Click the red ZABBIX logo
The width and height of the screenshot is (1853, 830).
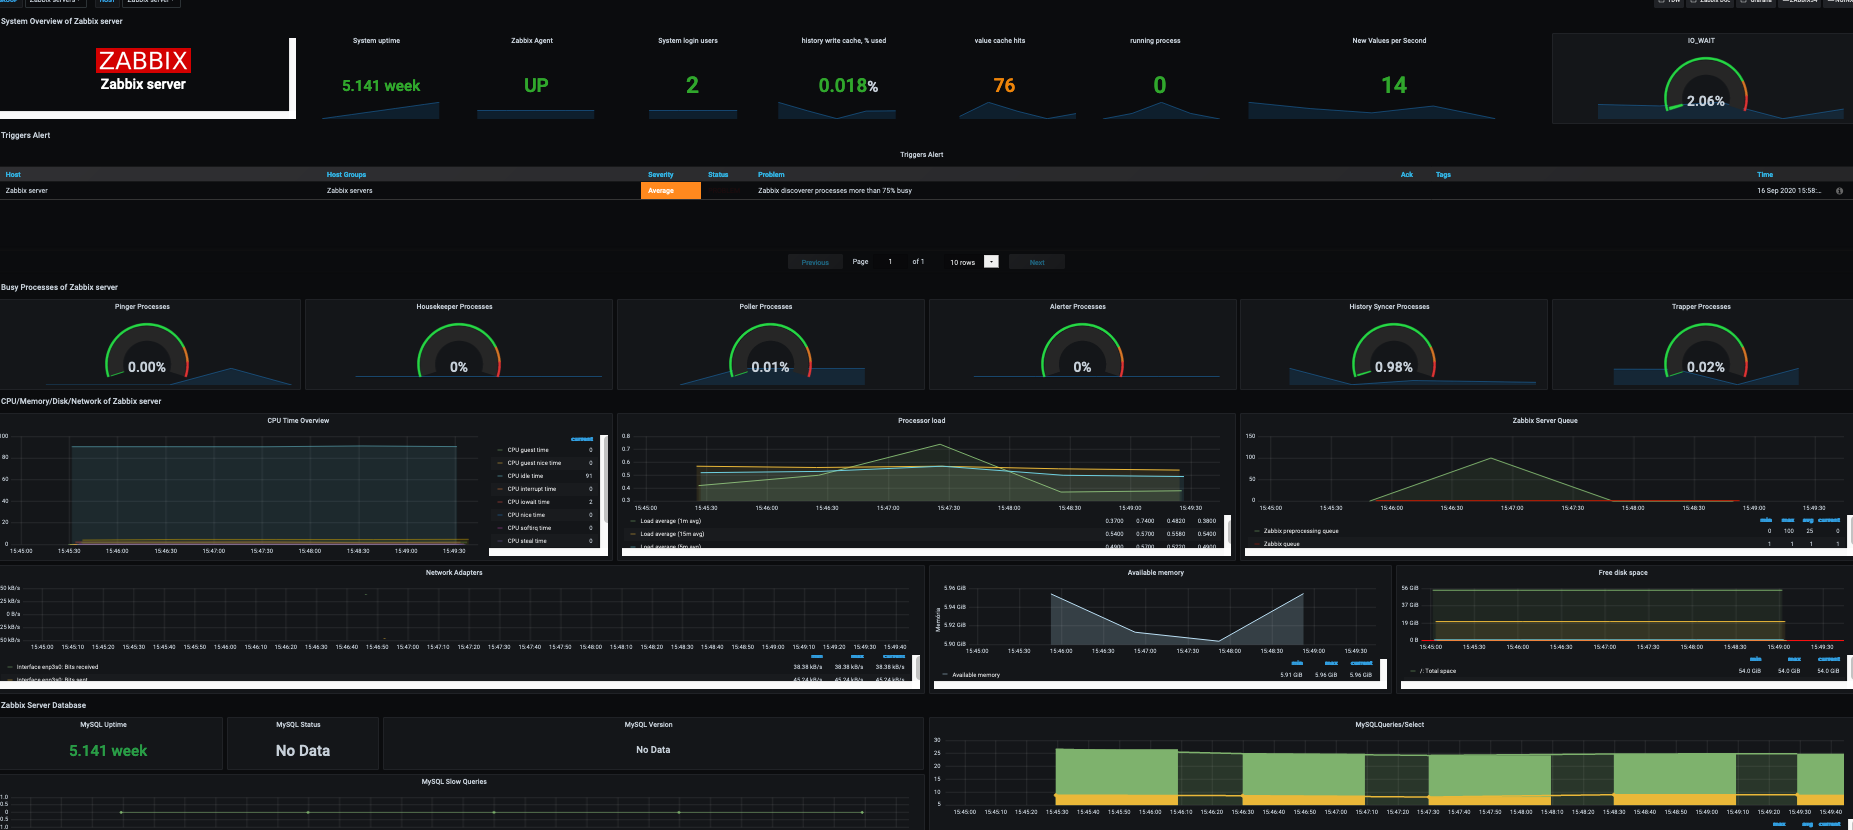click(x=143, y=61)
